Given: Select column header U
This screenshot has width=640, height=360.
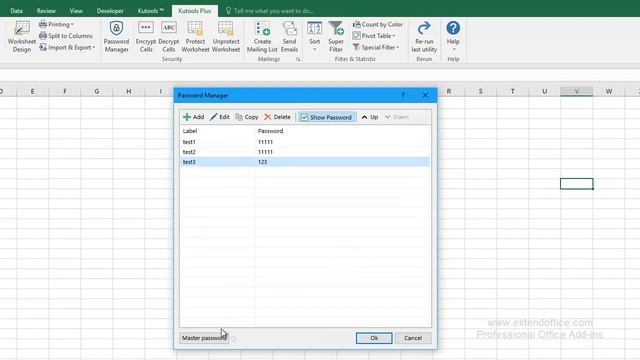Looking at the screenshot, I should tap(544, 91).
